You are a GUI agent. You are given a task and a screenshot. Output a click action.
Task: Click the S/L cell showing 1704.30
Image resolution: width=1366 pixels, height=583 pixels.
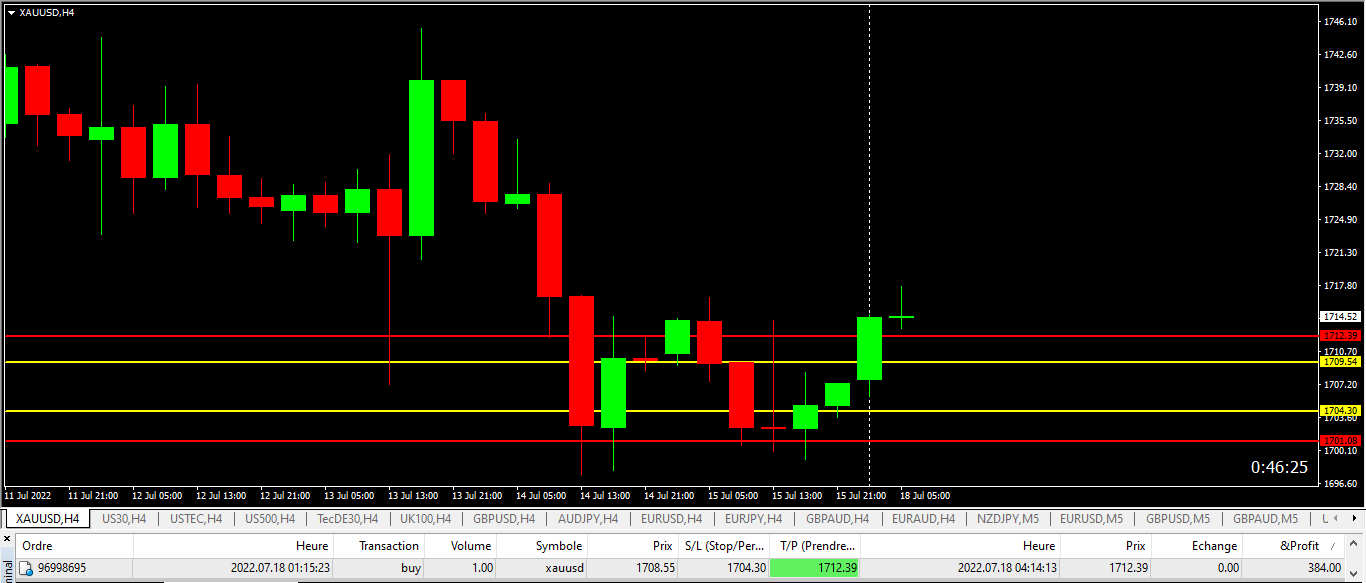tap(723, 568)
